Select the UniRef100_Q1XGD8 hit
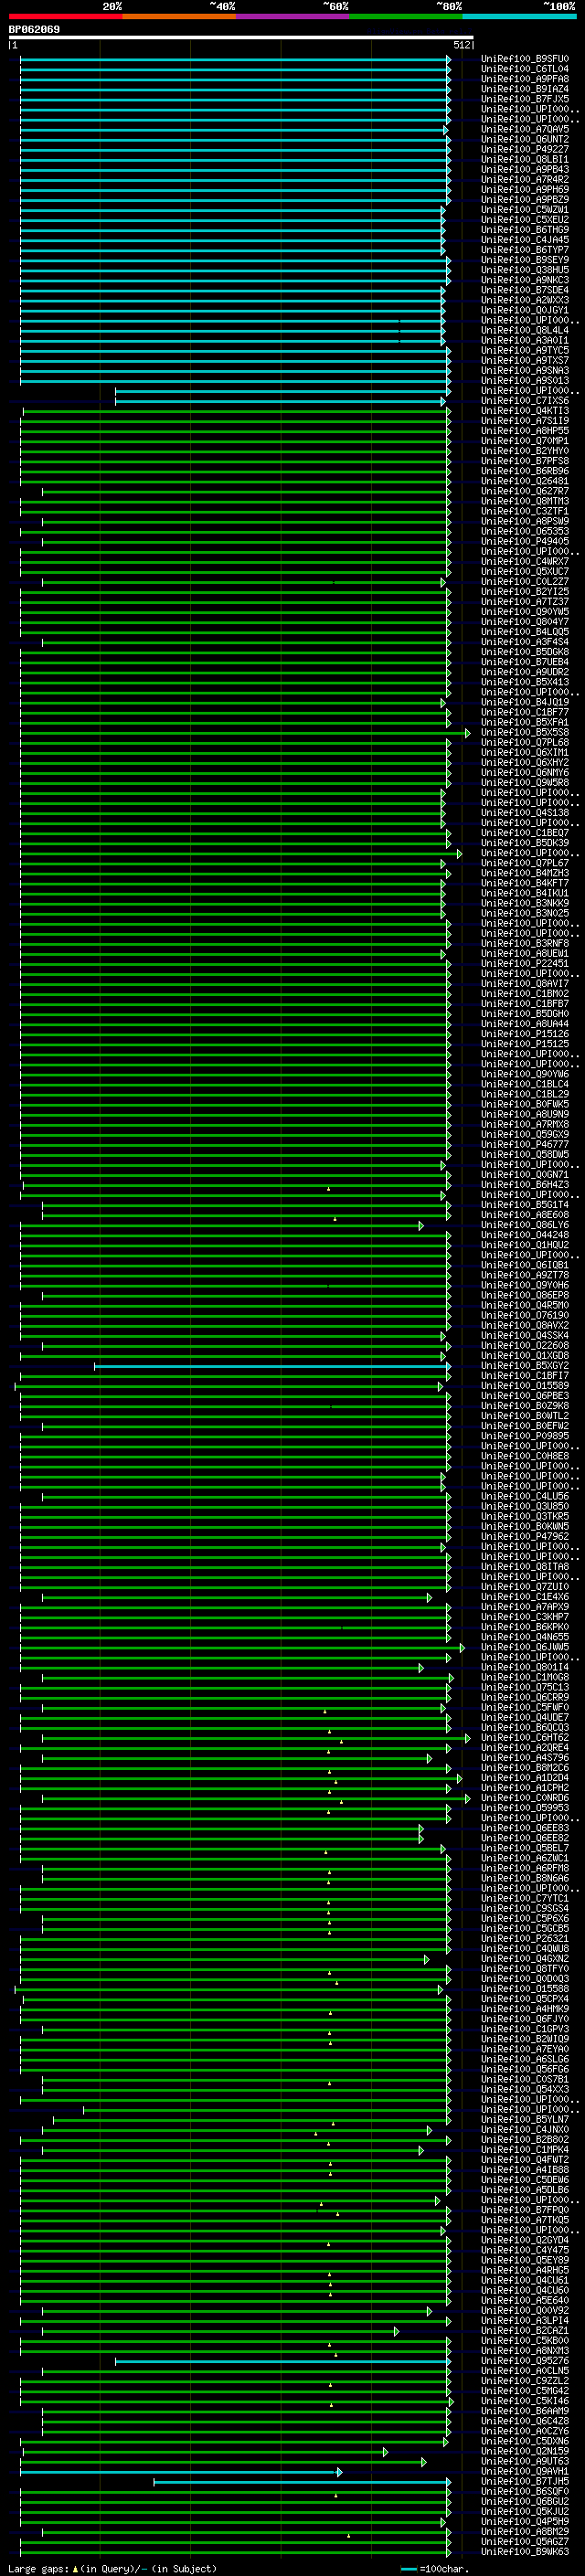This screenshot has width=585, height=2576. click(x=524, y=1356)
